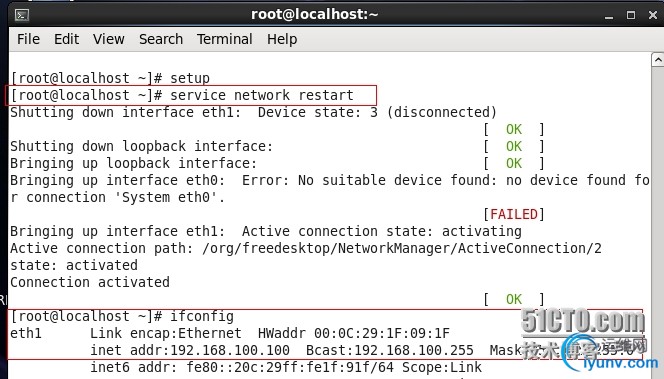Click the vertical scrollbar track
This screenshot has height=379, width=664.
tap(658, 220)
